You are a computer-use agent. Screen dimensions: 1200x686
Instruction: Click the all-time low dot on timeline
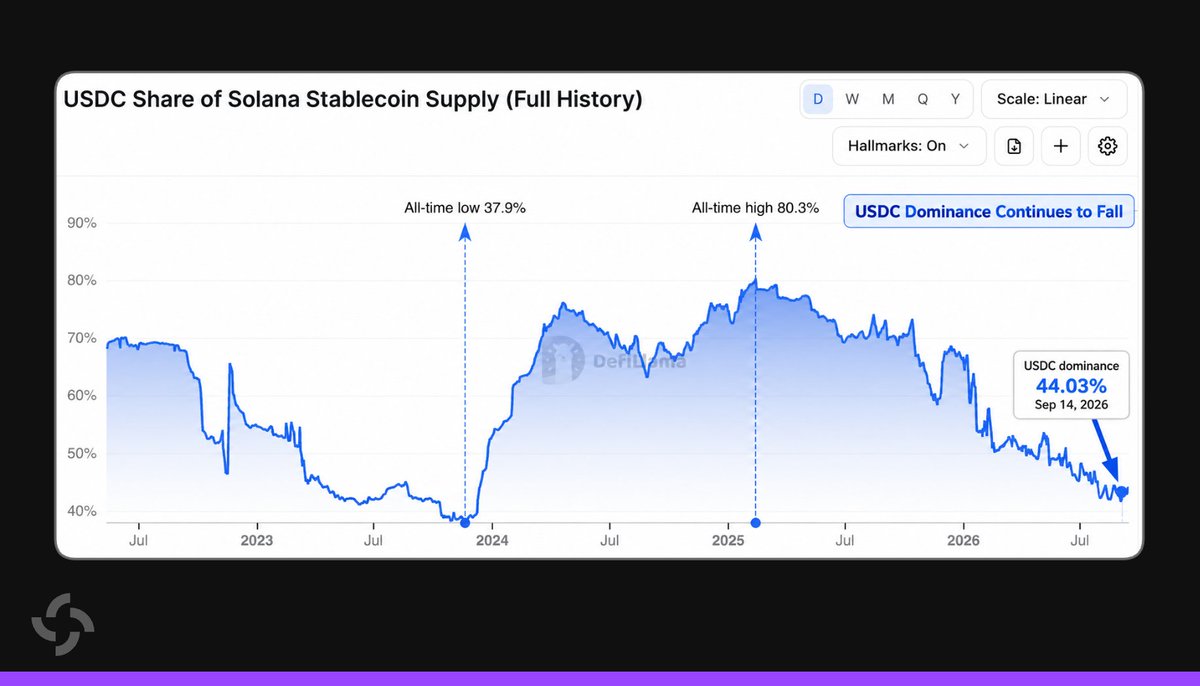(464, 523)
